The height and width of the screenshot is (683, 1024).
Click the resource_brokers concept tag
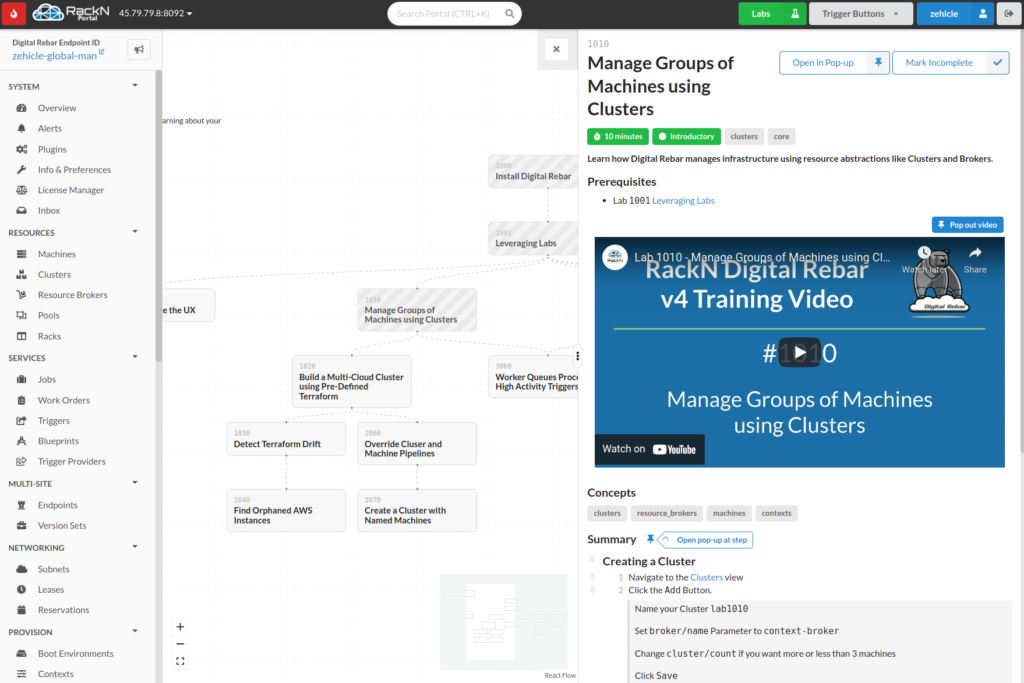click(x=667, y=513)
